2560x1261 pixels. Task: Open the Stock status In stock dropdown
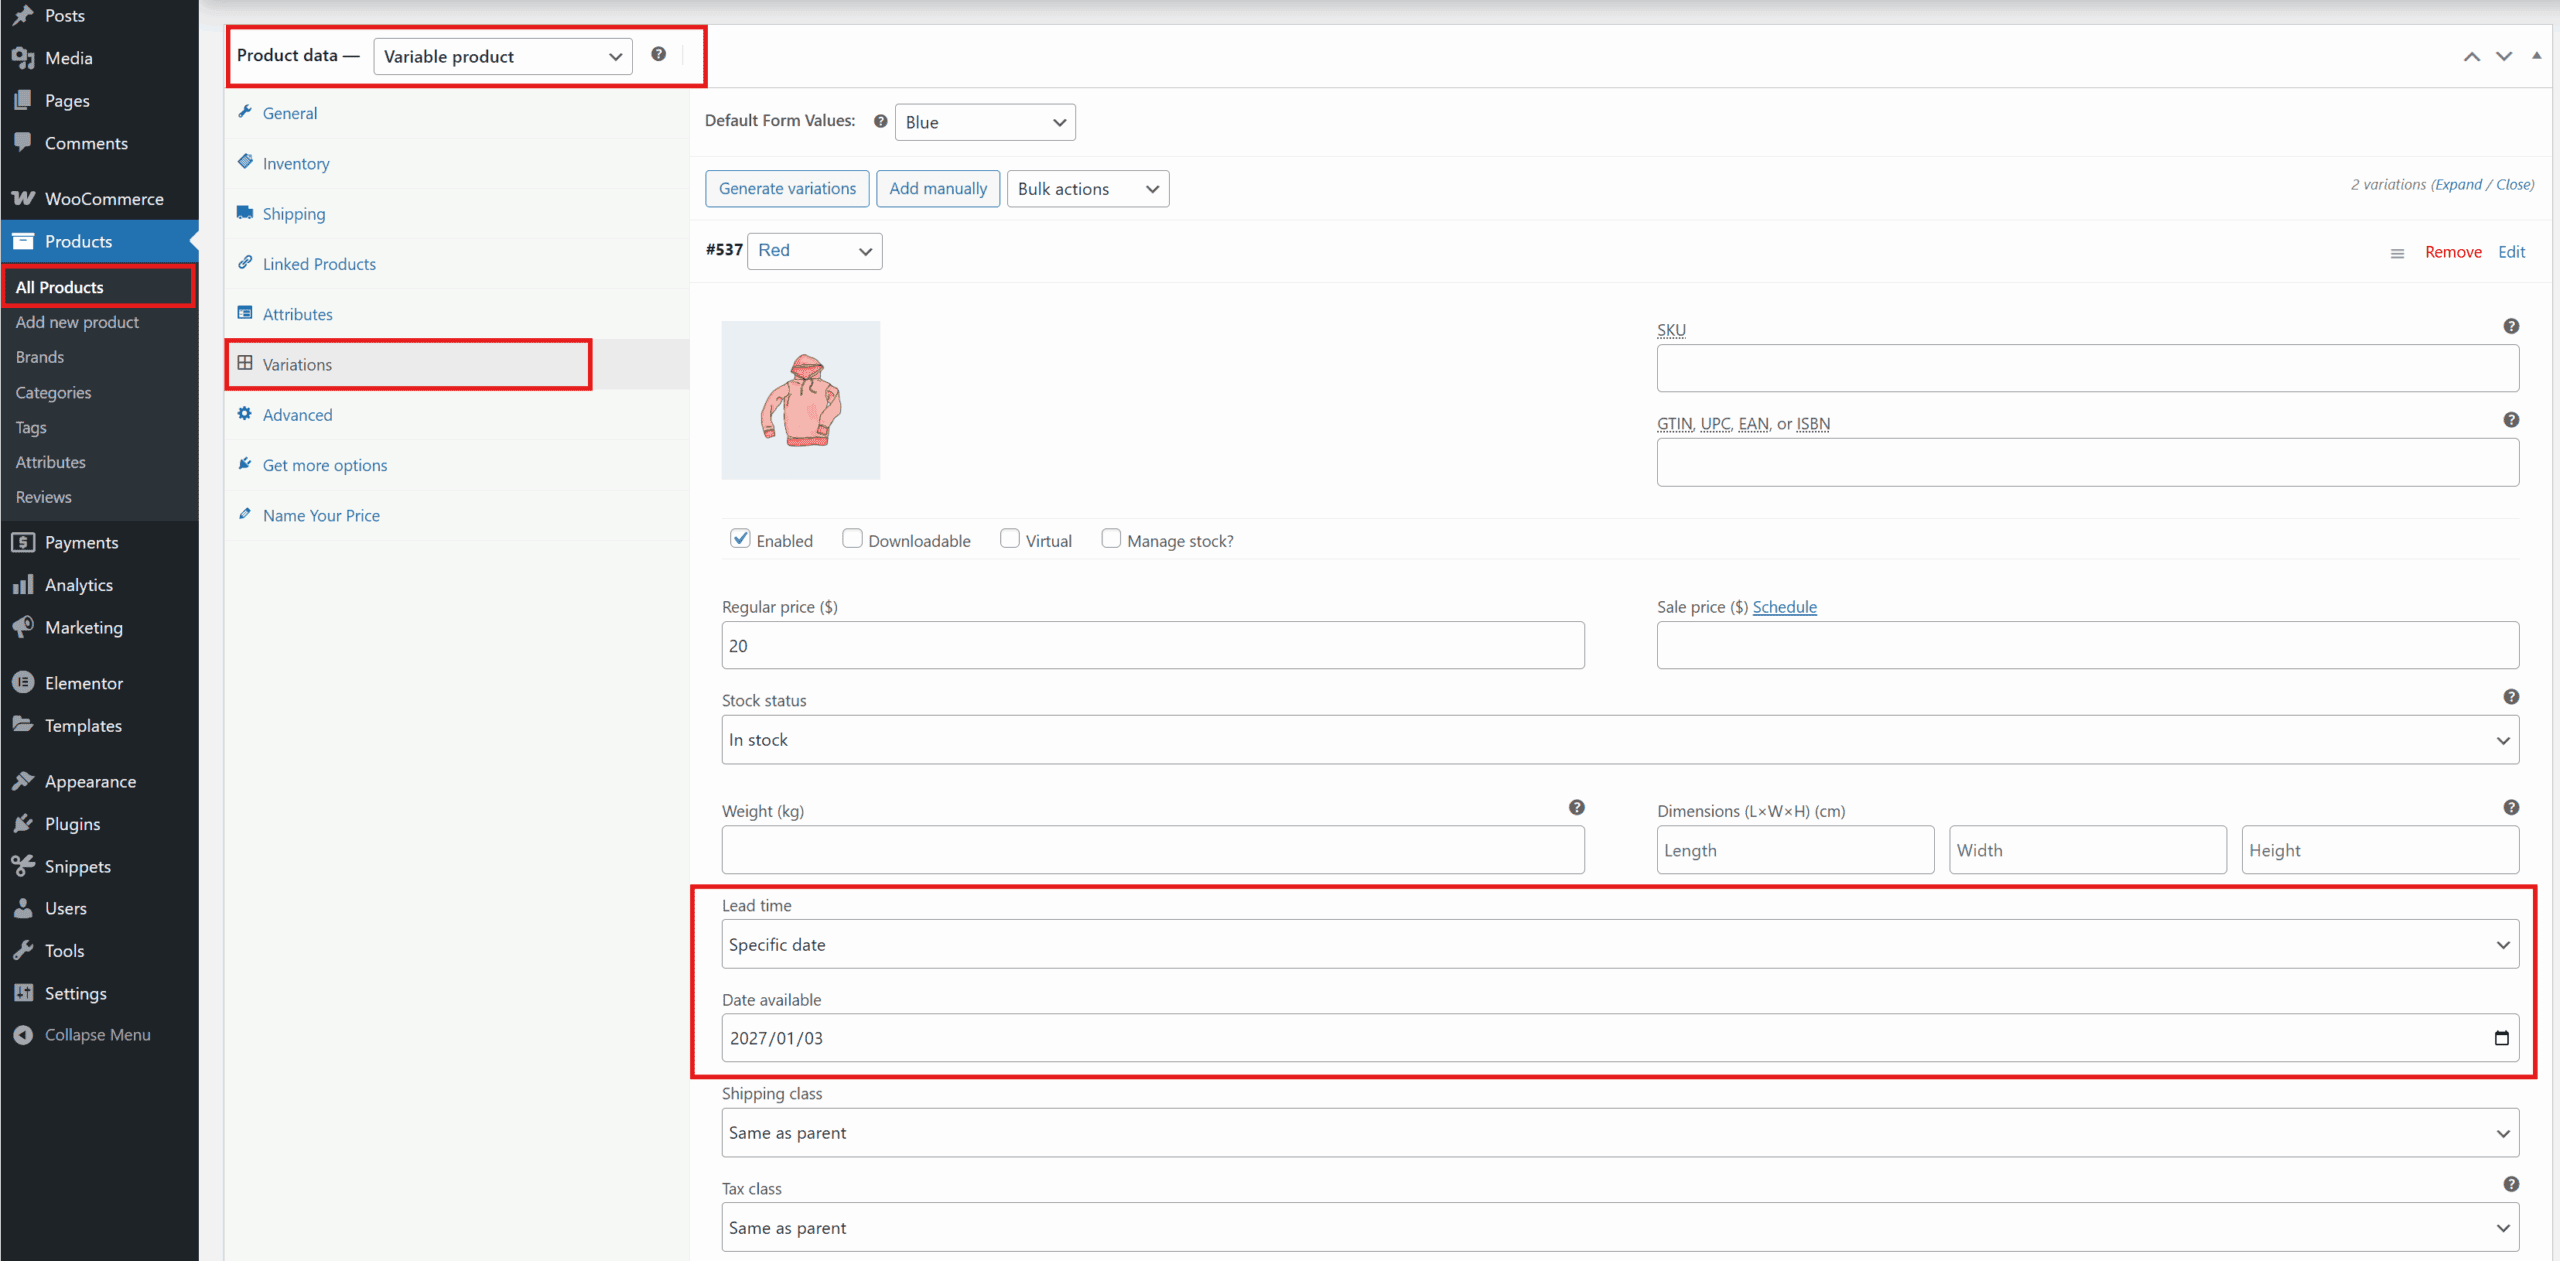tap(1620, 740)
